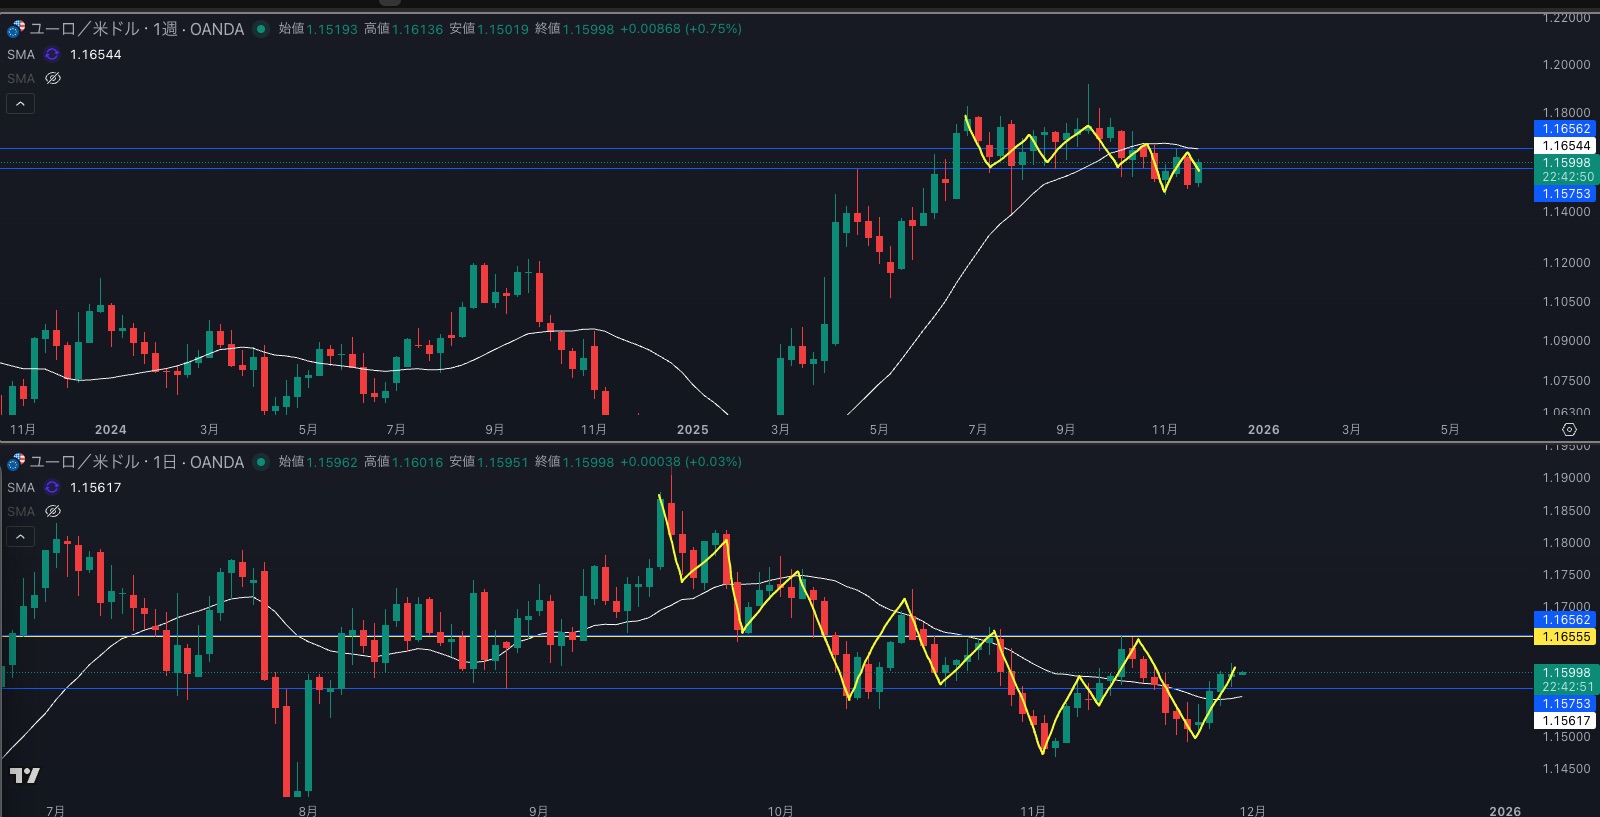The image size is (1600, 817).
Task: Click the ユーロ/米ドル 1日 OANDA symbol title
Action: point(136,462)
